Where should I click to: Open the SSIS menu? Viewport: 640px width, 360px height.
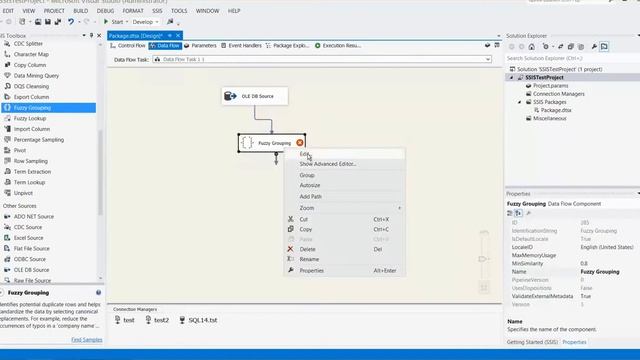[157, 11]
